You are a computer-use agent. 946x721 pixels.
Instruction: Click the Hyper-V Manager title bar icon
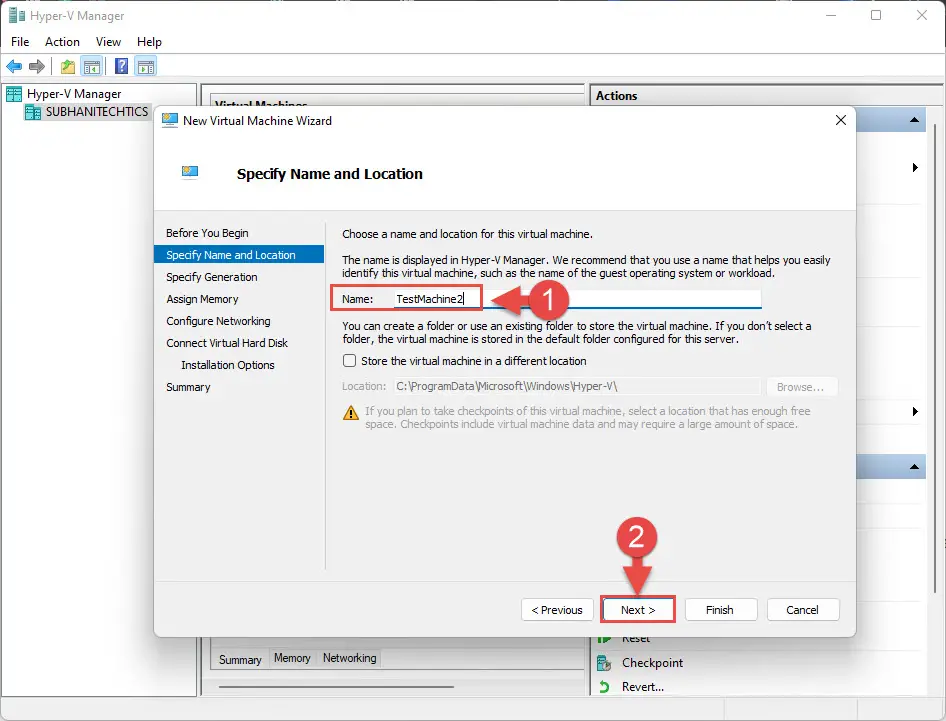click(x=17, y=15)
